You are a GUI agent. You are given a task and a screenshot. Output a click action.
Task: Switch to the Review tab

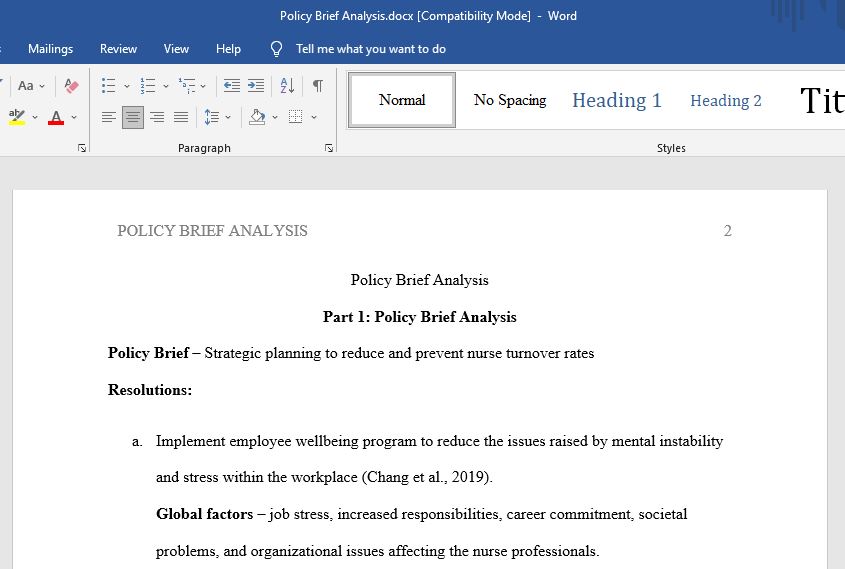119,49
